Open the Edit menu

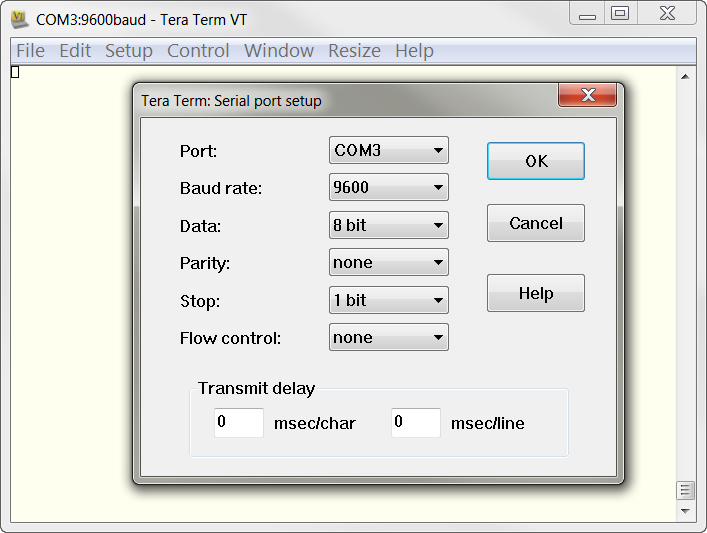75,51
